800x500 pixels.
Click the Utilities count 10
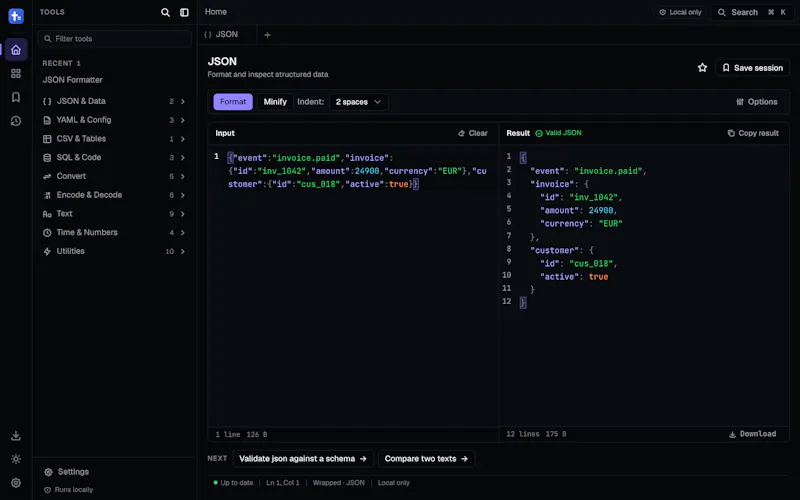coord(169,252)
